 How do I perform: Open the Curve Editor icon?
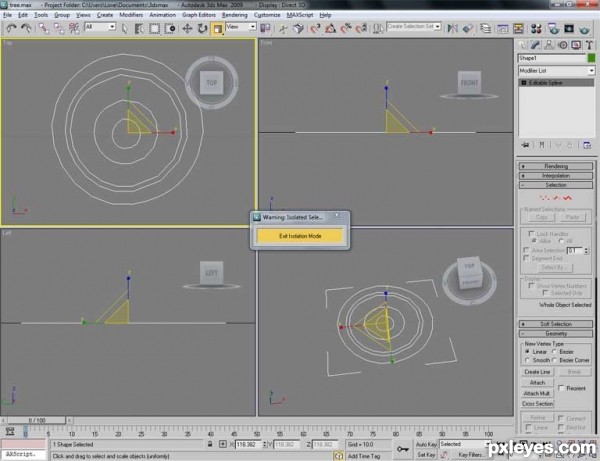tap(502, 29)
